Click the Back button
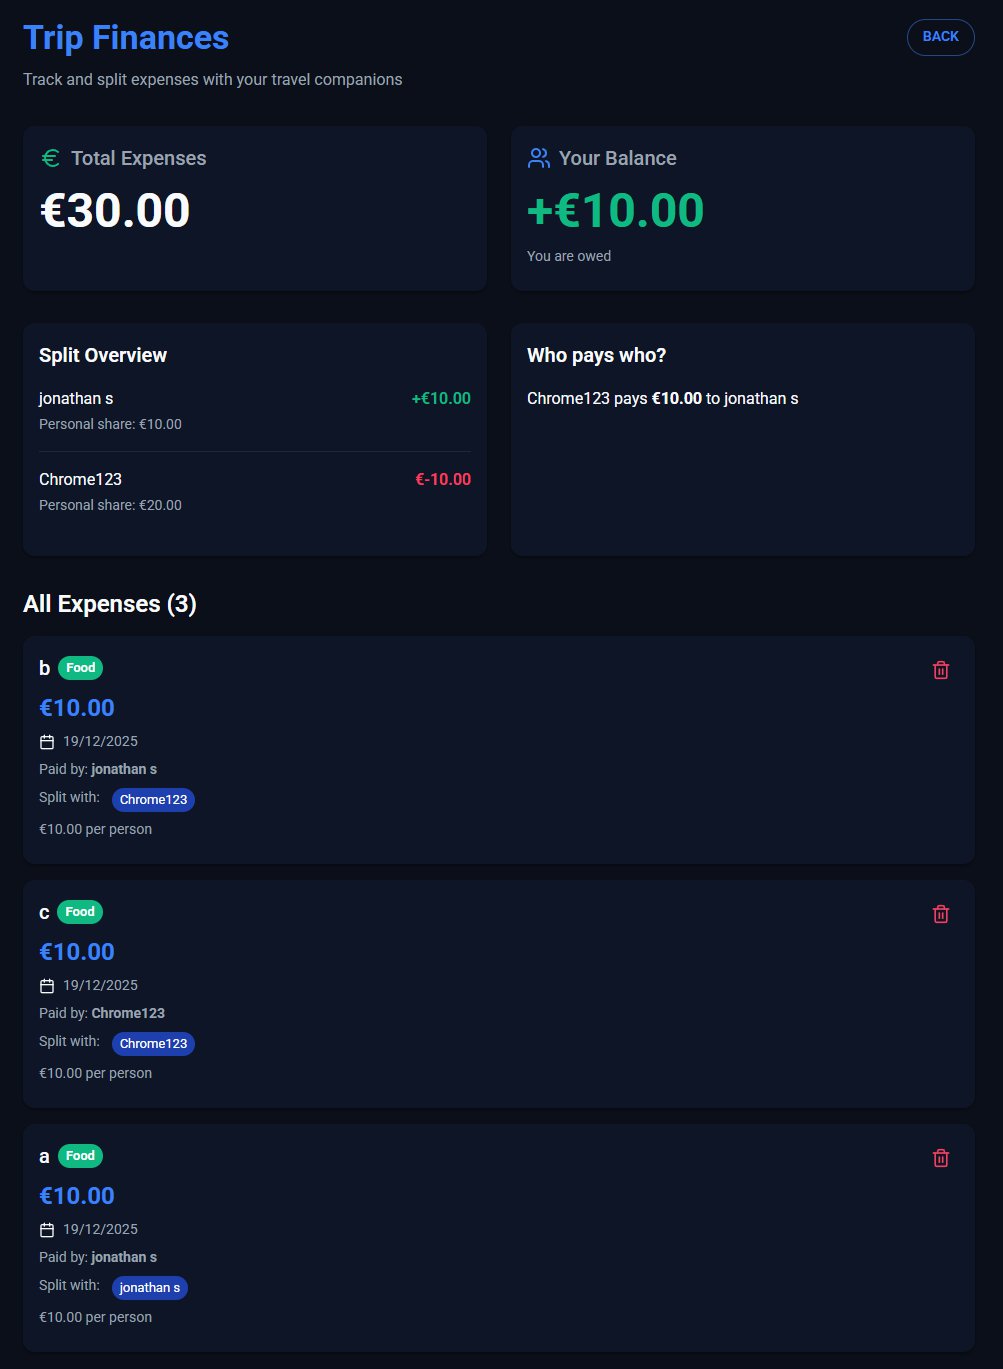The height and width of the screenshot is (1369, 1003). [x=940, y=37]
